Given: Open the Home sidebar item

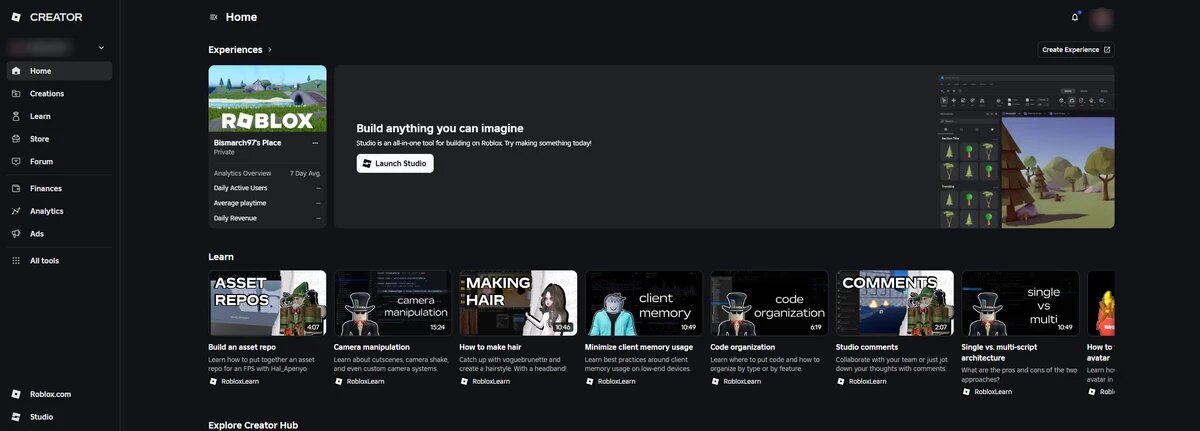Looking at the screenshot, I should pos(59,71).
